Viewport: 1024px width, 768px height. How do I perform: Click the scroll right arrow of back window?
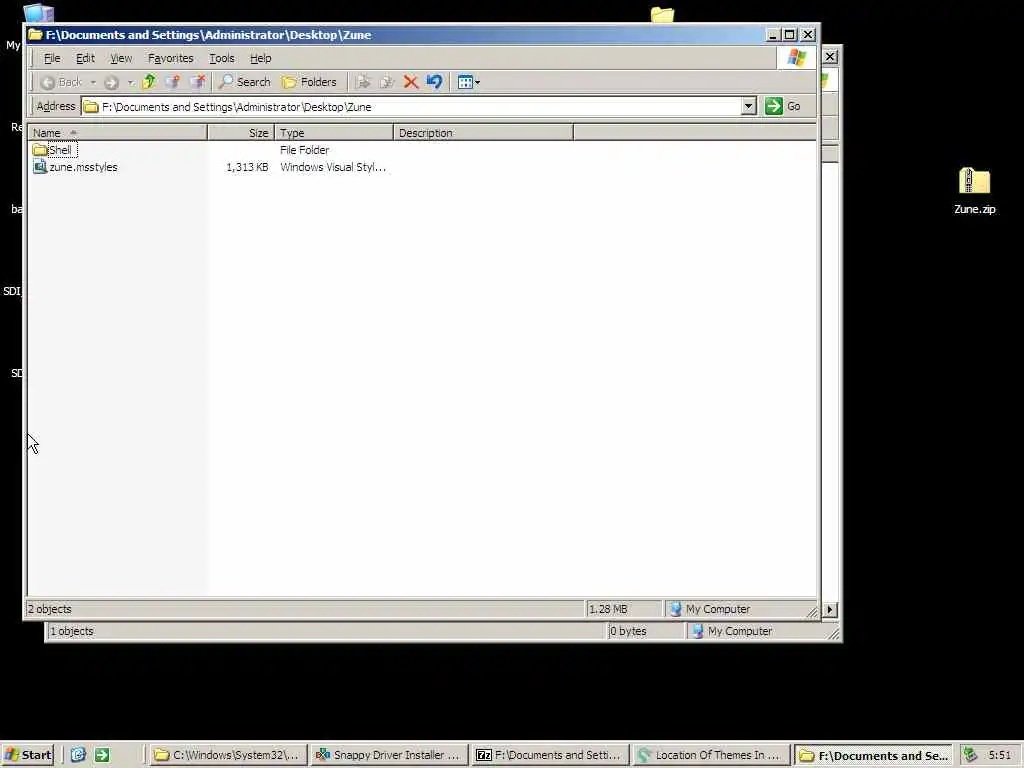830,609
